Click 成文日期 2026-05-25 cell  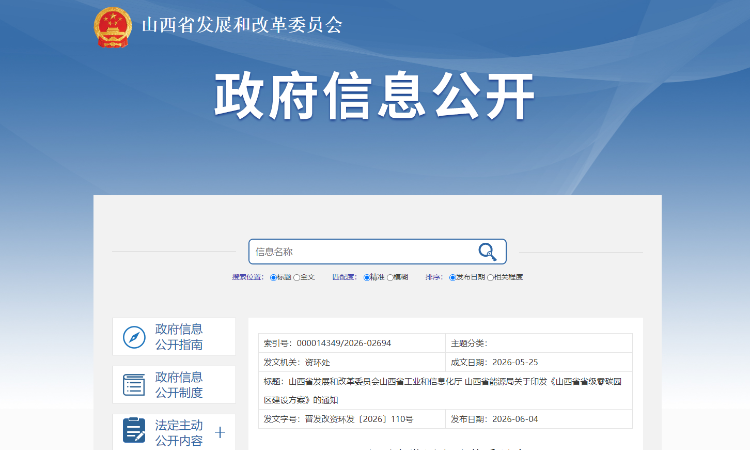pos(539,362)
